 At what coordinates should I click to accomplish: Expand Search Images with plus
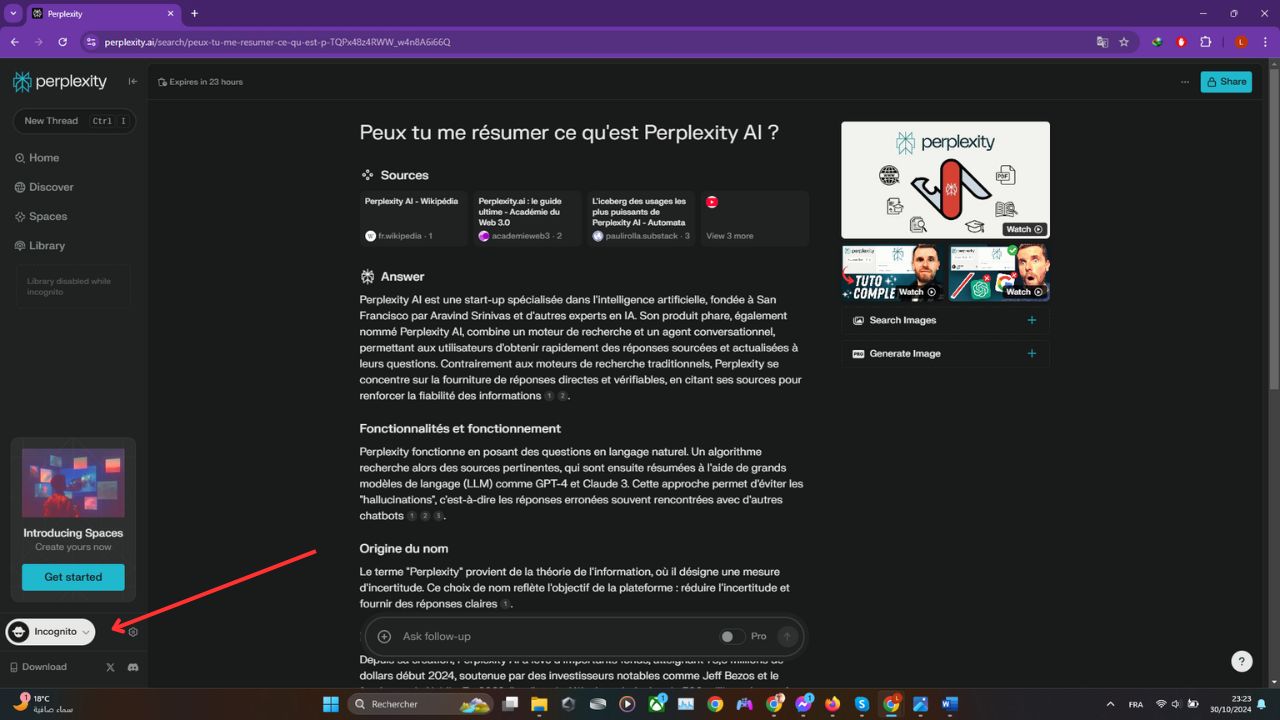(x=1032, y=320)
